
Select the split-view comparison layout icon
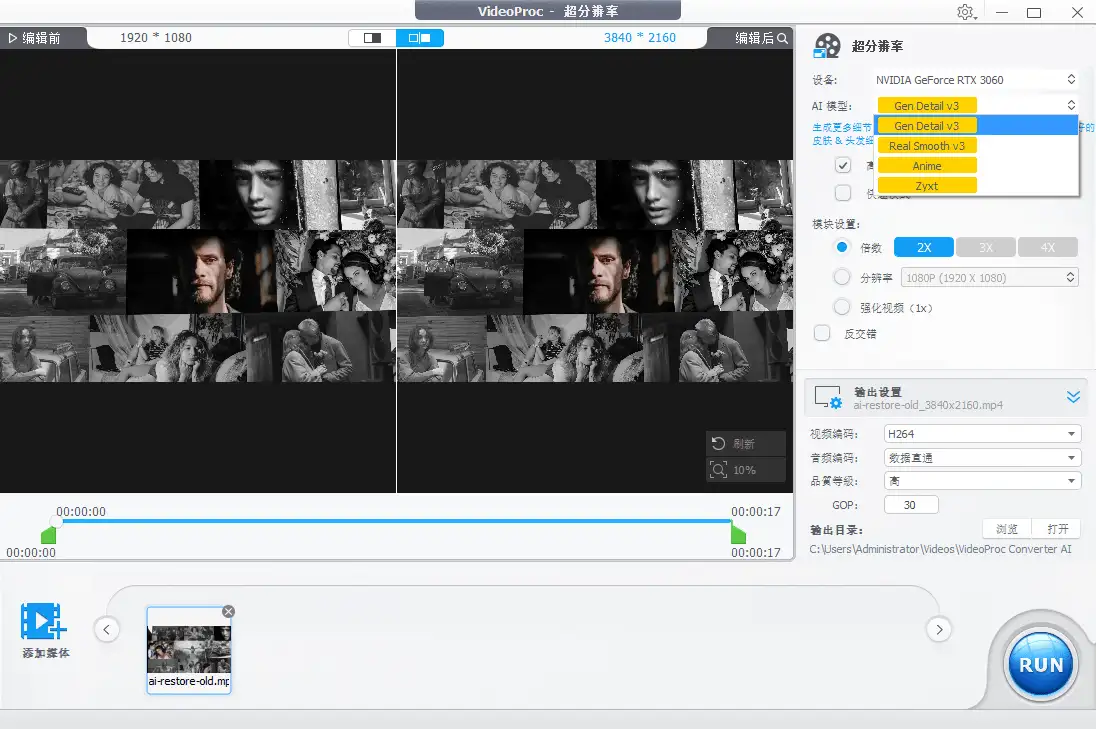[x=420, y=38]
